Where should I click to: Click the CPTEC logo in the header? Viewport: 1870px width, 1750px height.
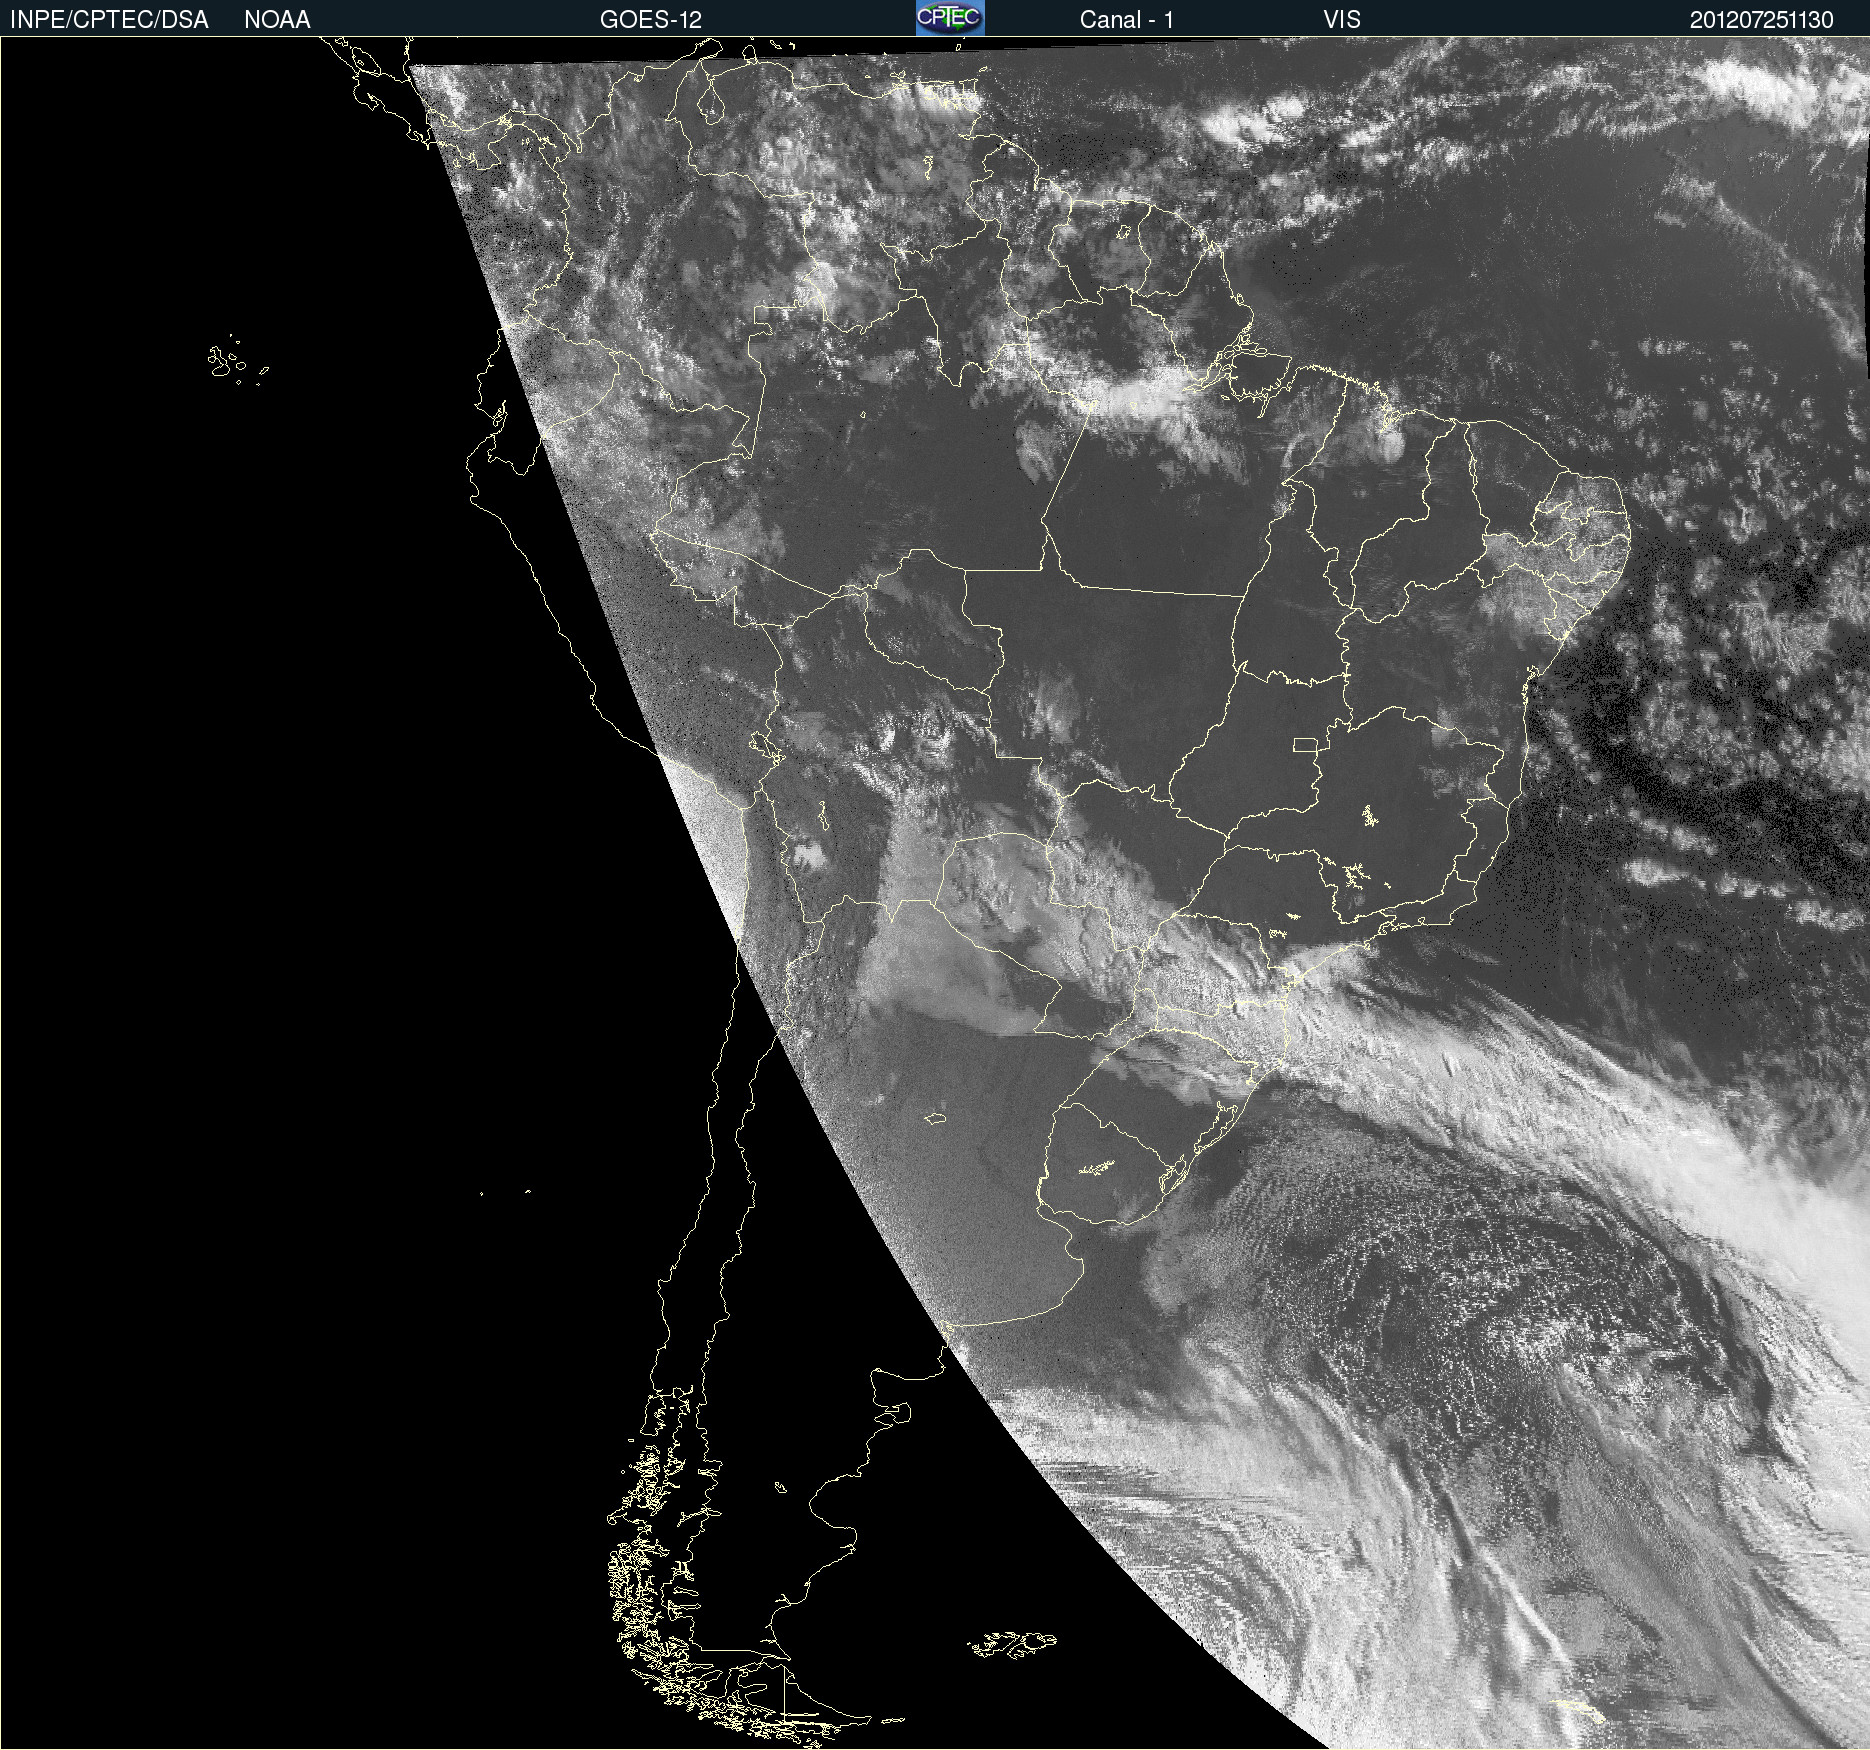click(950, 18)
